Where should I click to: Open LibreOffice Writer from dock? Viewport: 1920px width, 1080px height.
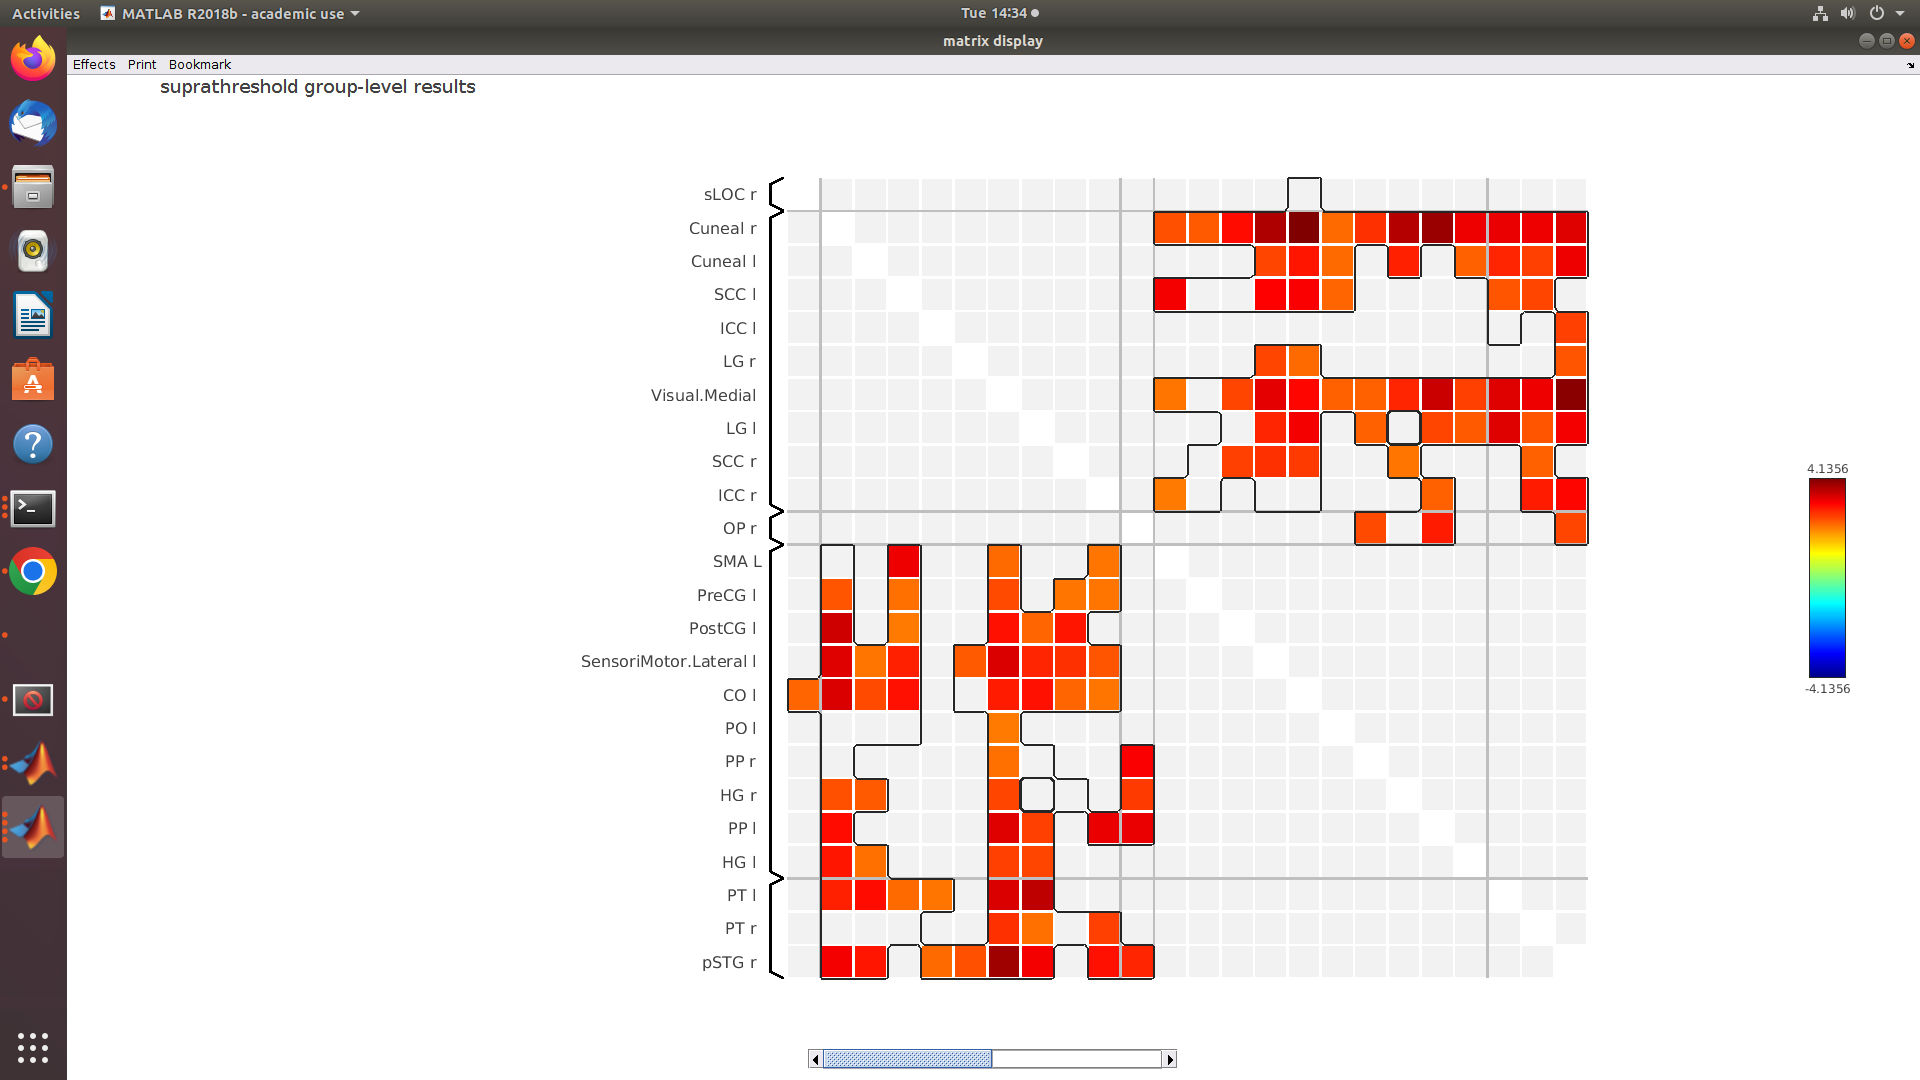pos(33,316)
